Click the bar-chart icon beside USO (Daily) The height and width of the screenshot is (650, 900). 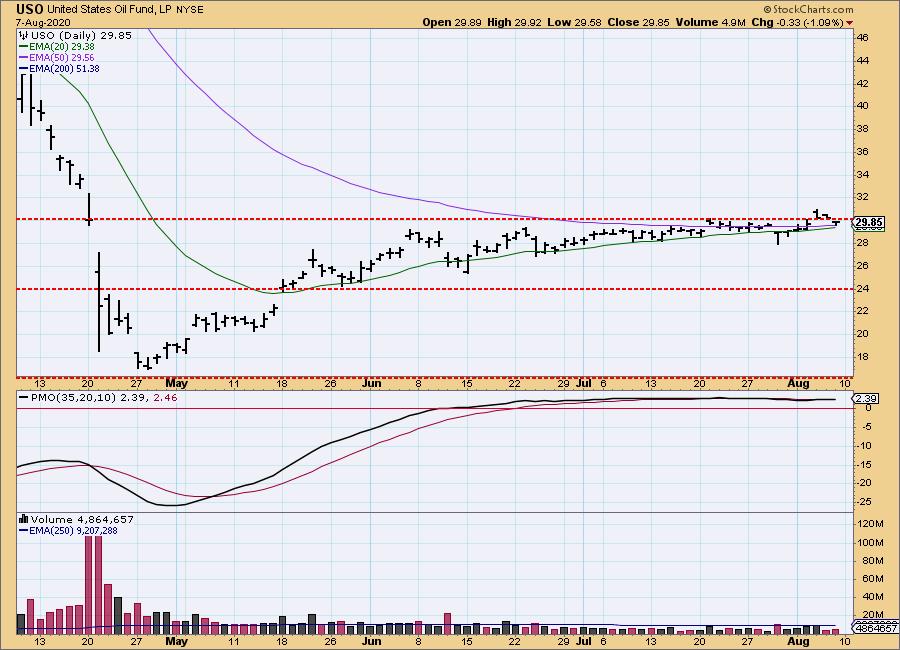click(x=24, y=35)
